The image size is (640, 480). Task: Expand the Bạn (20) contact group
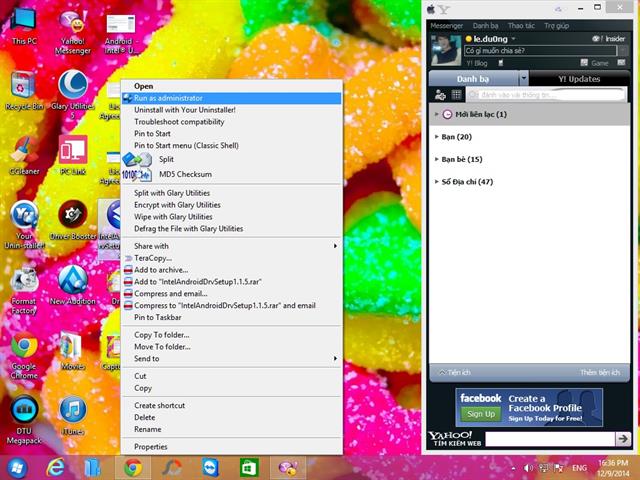point(437,137)
